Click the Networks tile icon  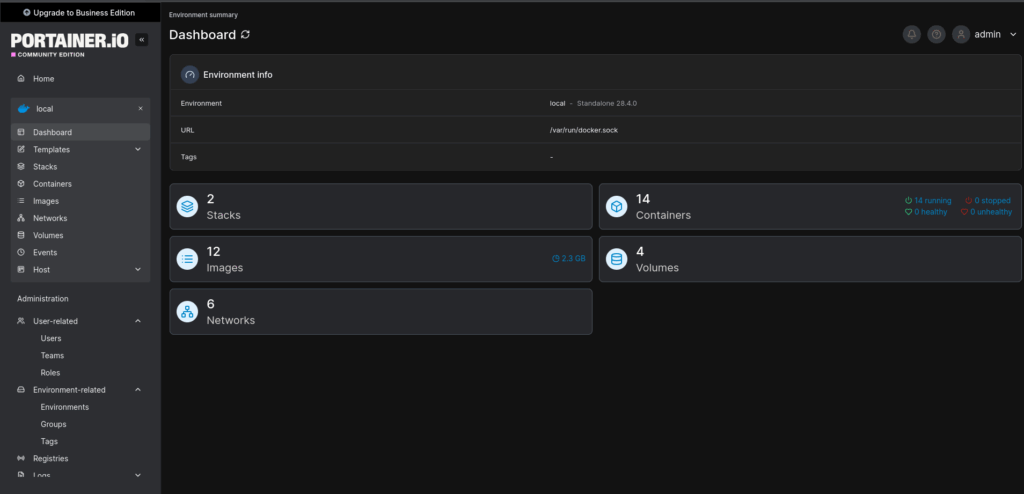point(187,311)
